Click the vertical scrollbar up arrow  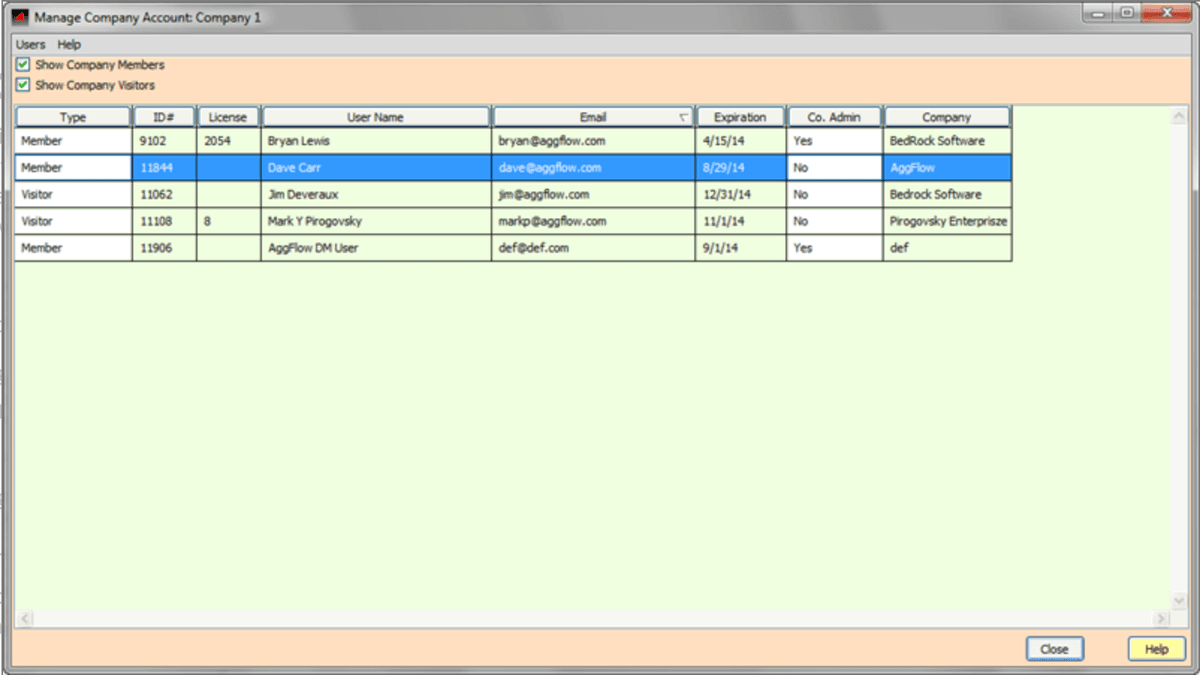(x=1178, y=116)
